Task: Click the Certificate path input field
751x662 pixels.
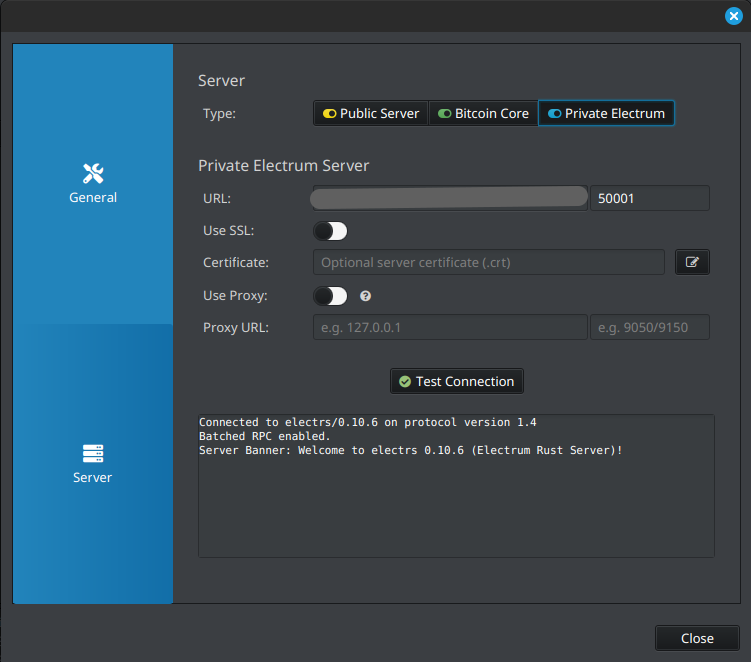Action: click(x=489, y=262)
